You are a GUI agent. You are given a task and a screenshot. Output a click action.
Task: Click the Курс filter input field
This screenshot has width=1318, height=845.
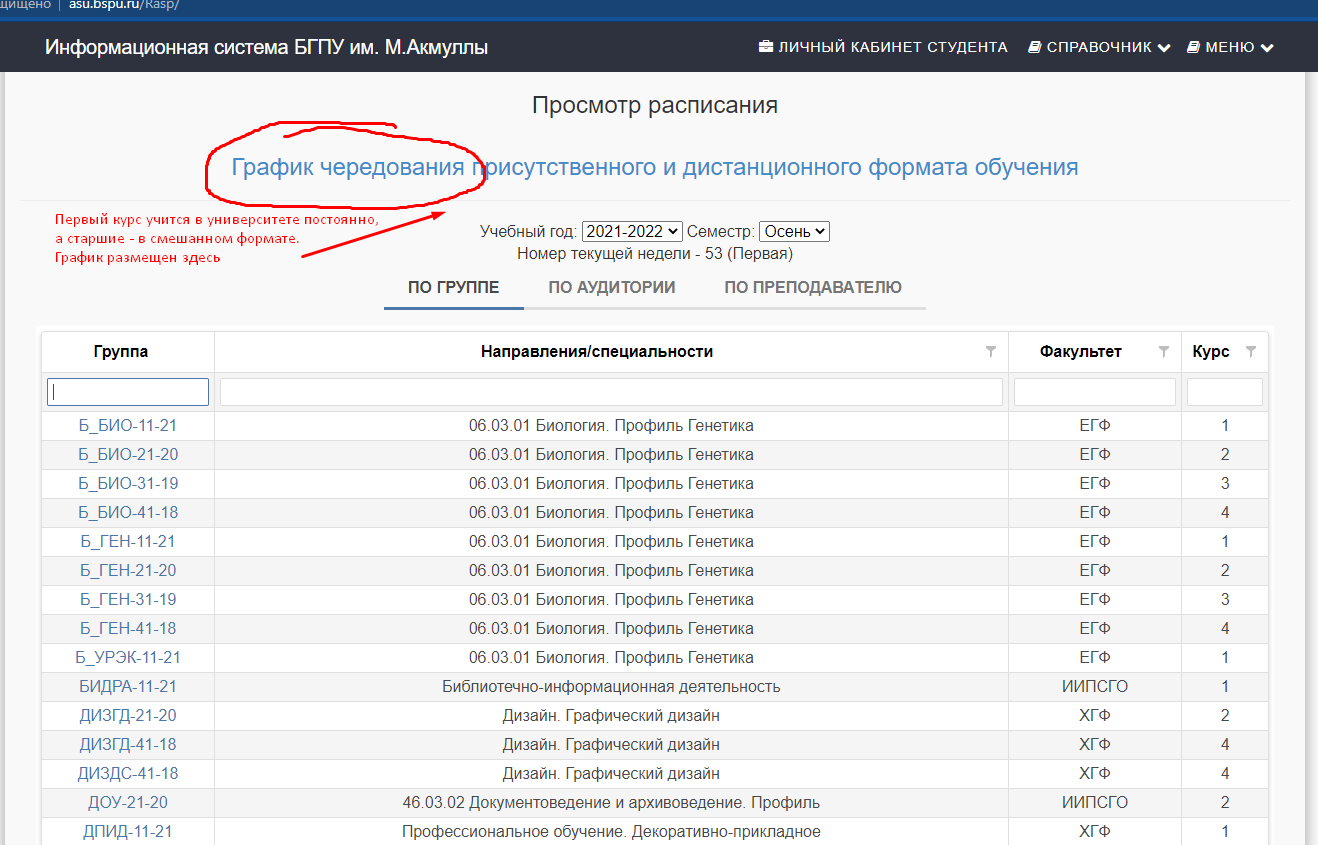pos(1224,392)
